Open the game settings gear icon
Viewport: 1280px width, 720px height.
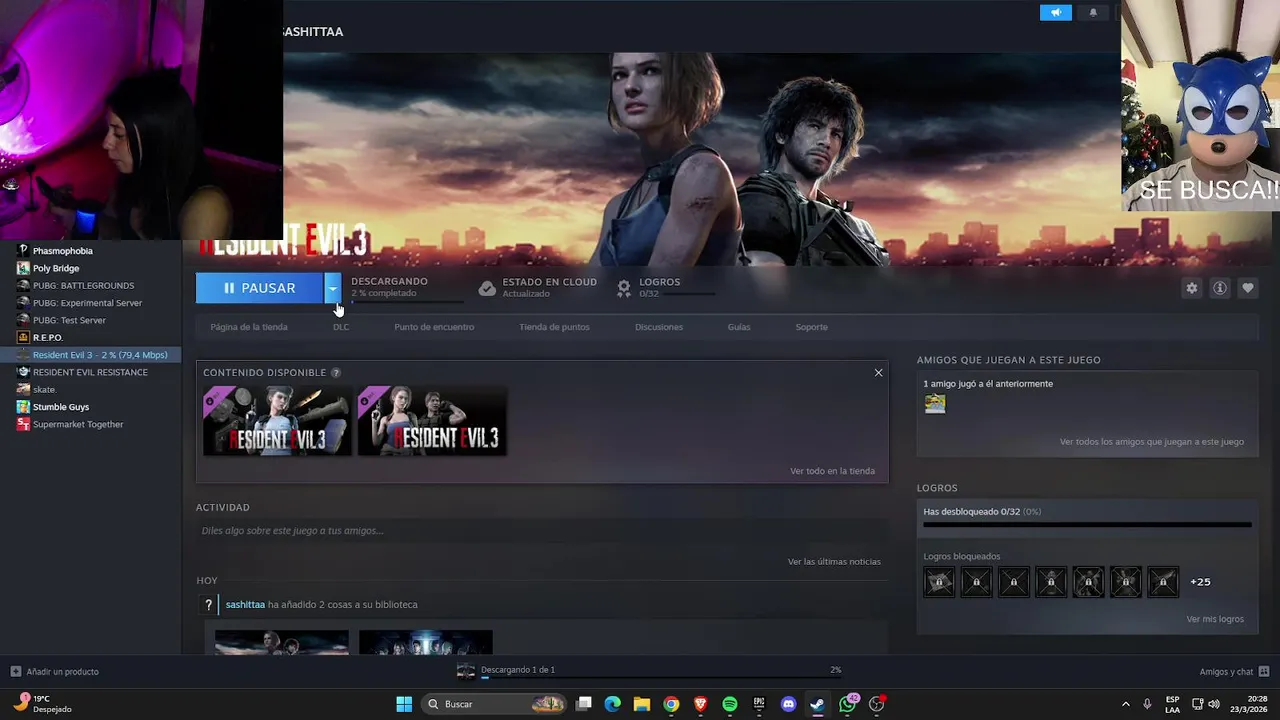(1191, 288)
